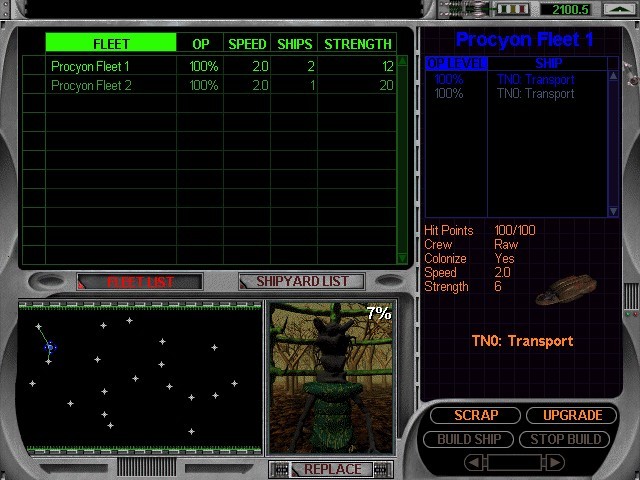Click fleet list scrollbar up arrow
This screenshot has height=480, width=640.
402,62
